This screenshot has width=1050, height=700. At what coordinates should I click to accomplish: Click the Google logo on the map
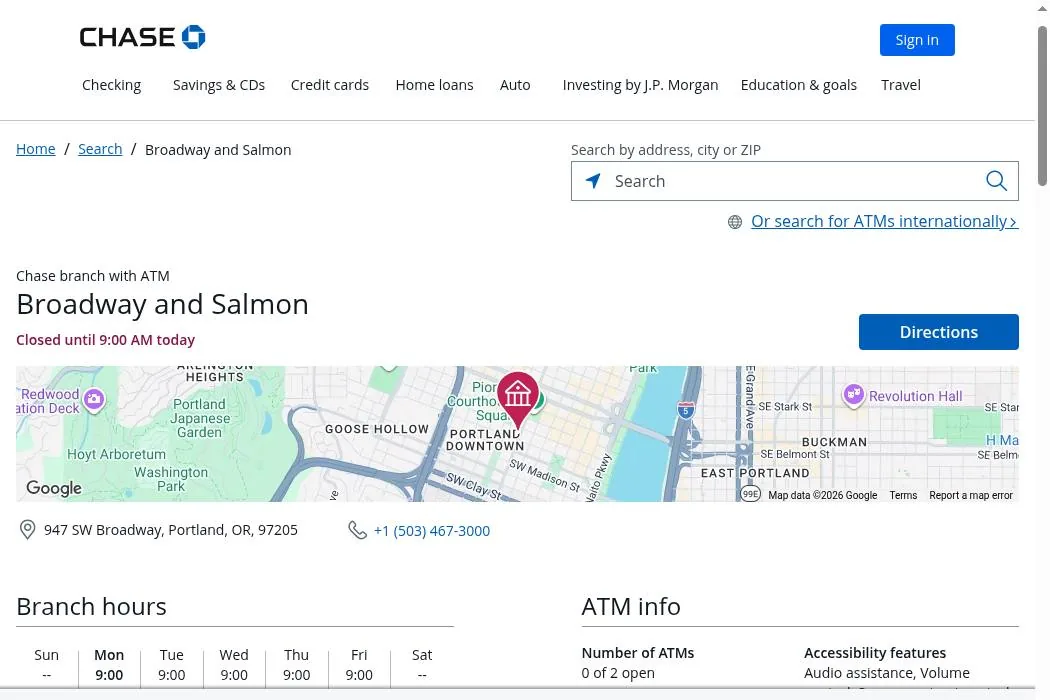coord(54,488)
